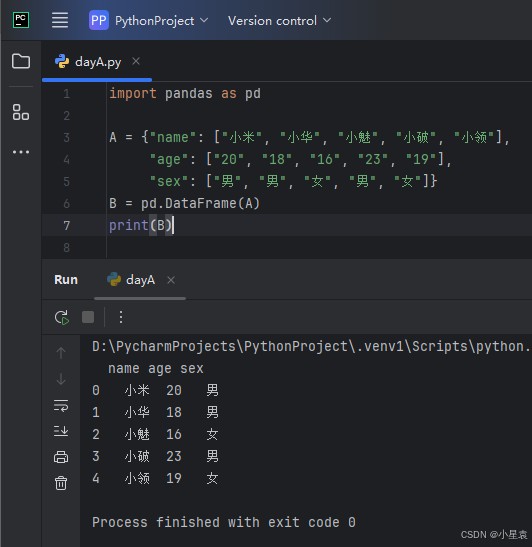Print the console output
Image resolution: width=532 pixels, height=547 pixels.
[x=61, y=457]
